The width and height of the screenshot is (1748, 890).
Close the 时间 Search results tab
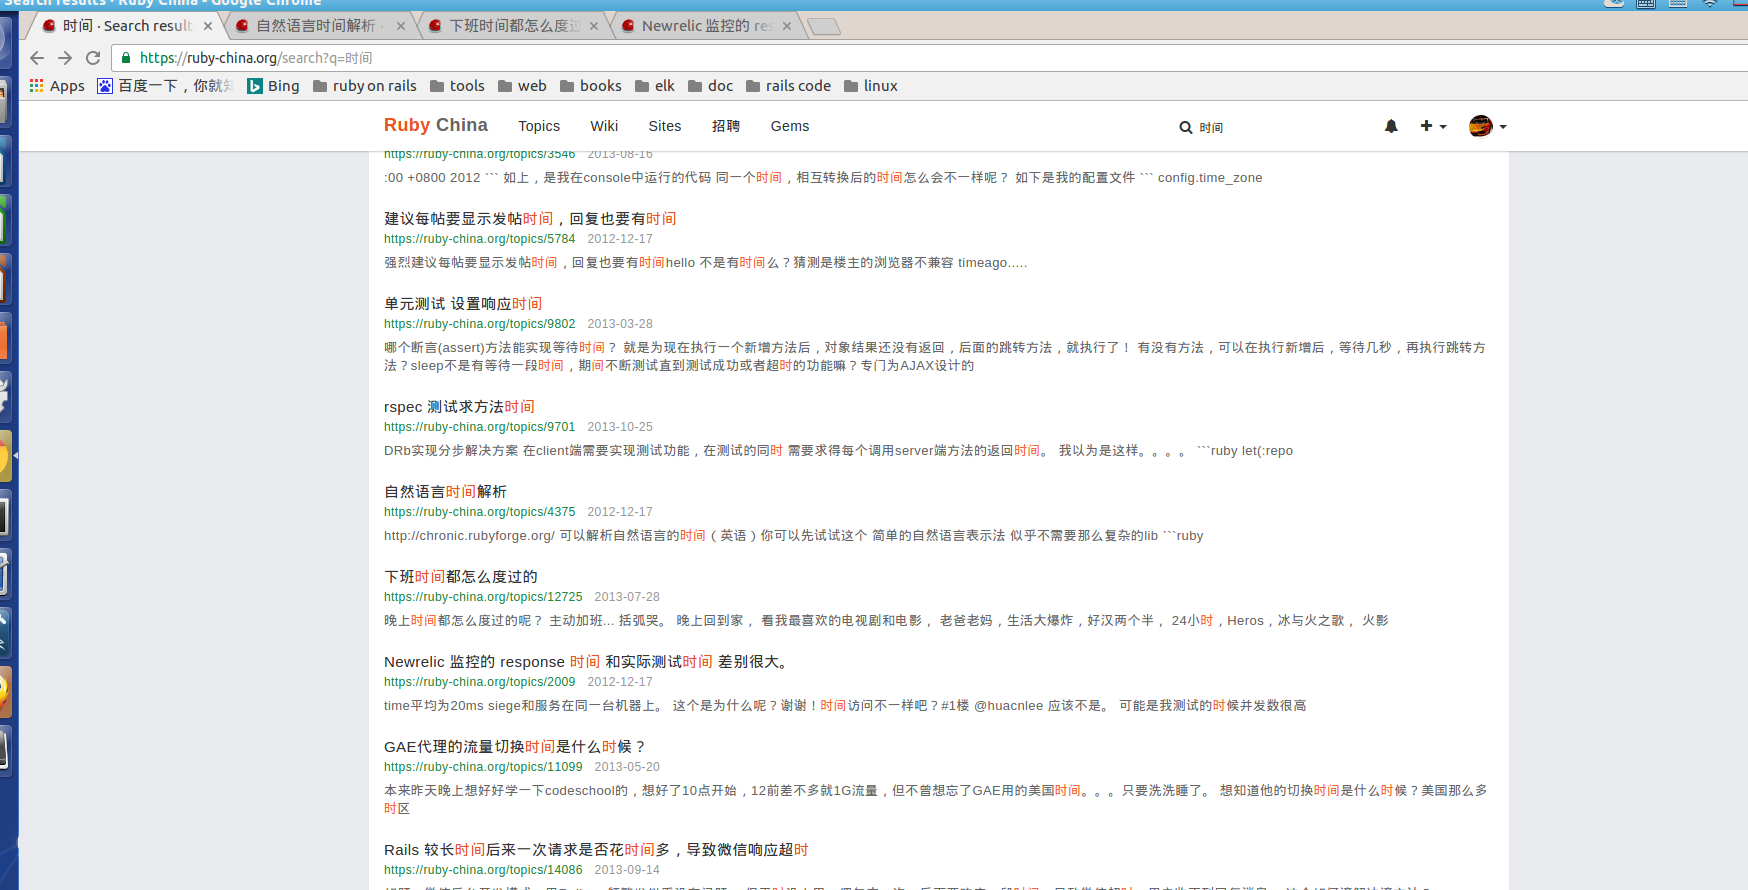[x=208, y=26]
